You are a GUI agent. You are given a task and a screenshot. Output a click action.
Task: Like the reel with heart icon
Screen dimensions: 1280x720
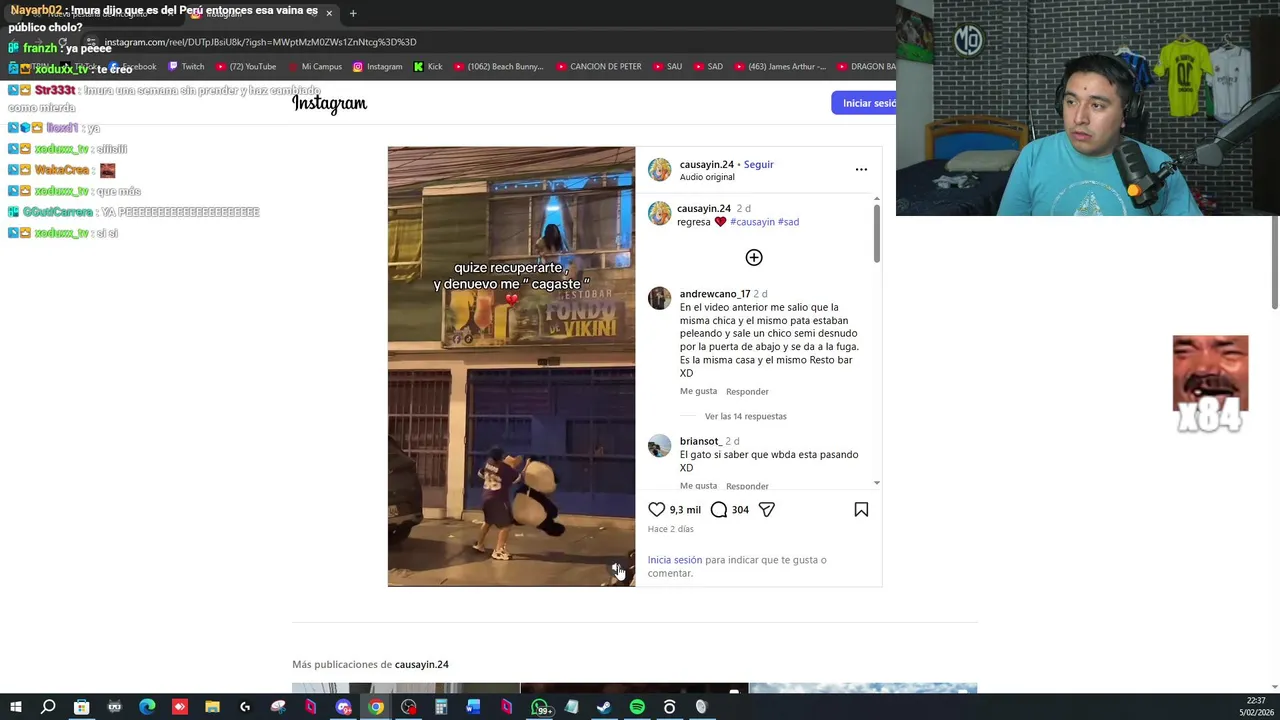coord(656,510)
